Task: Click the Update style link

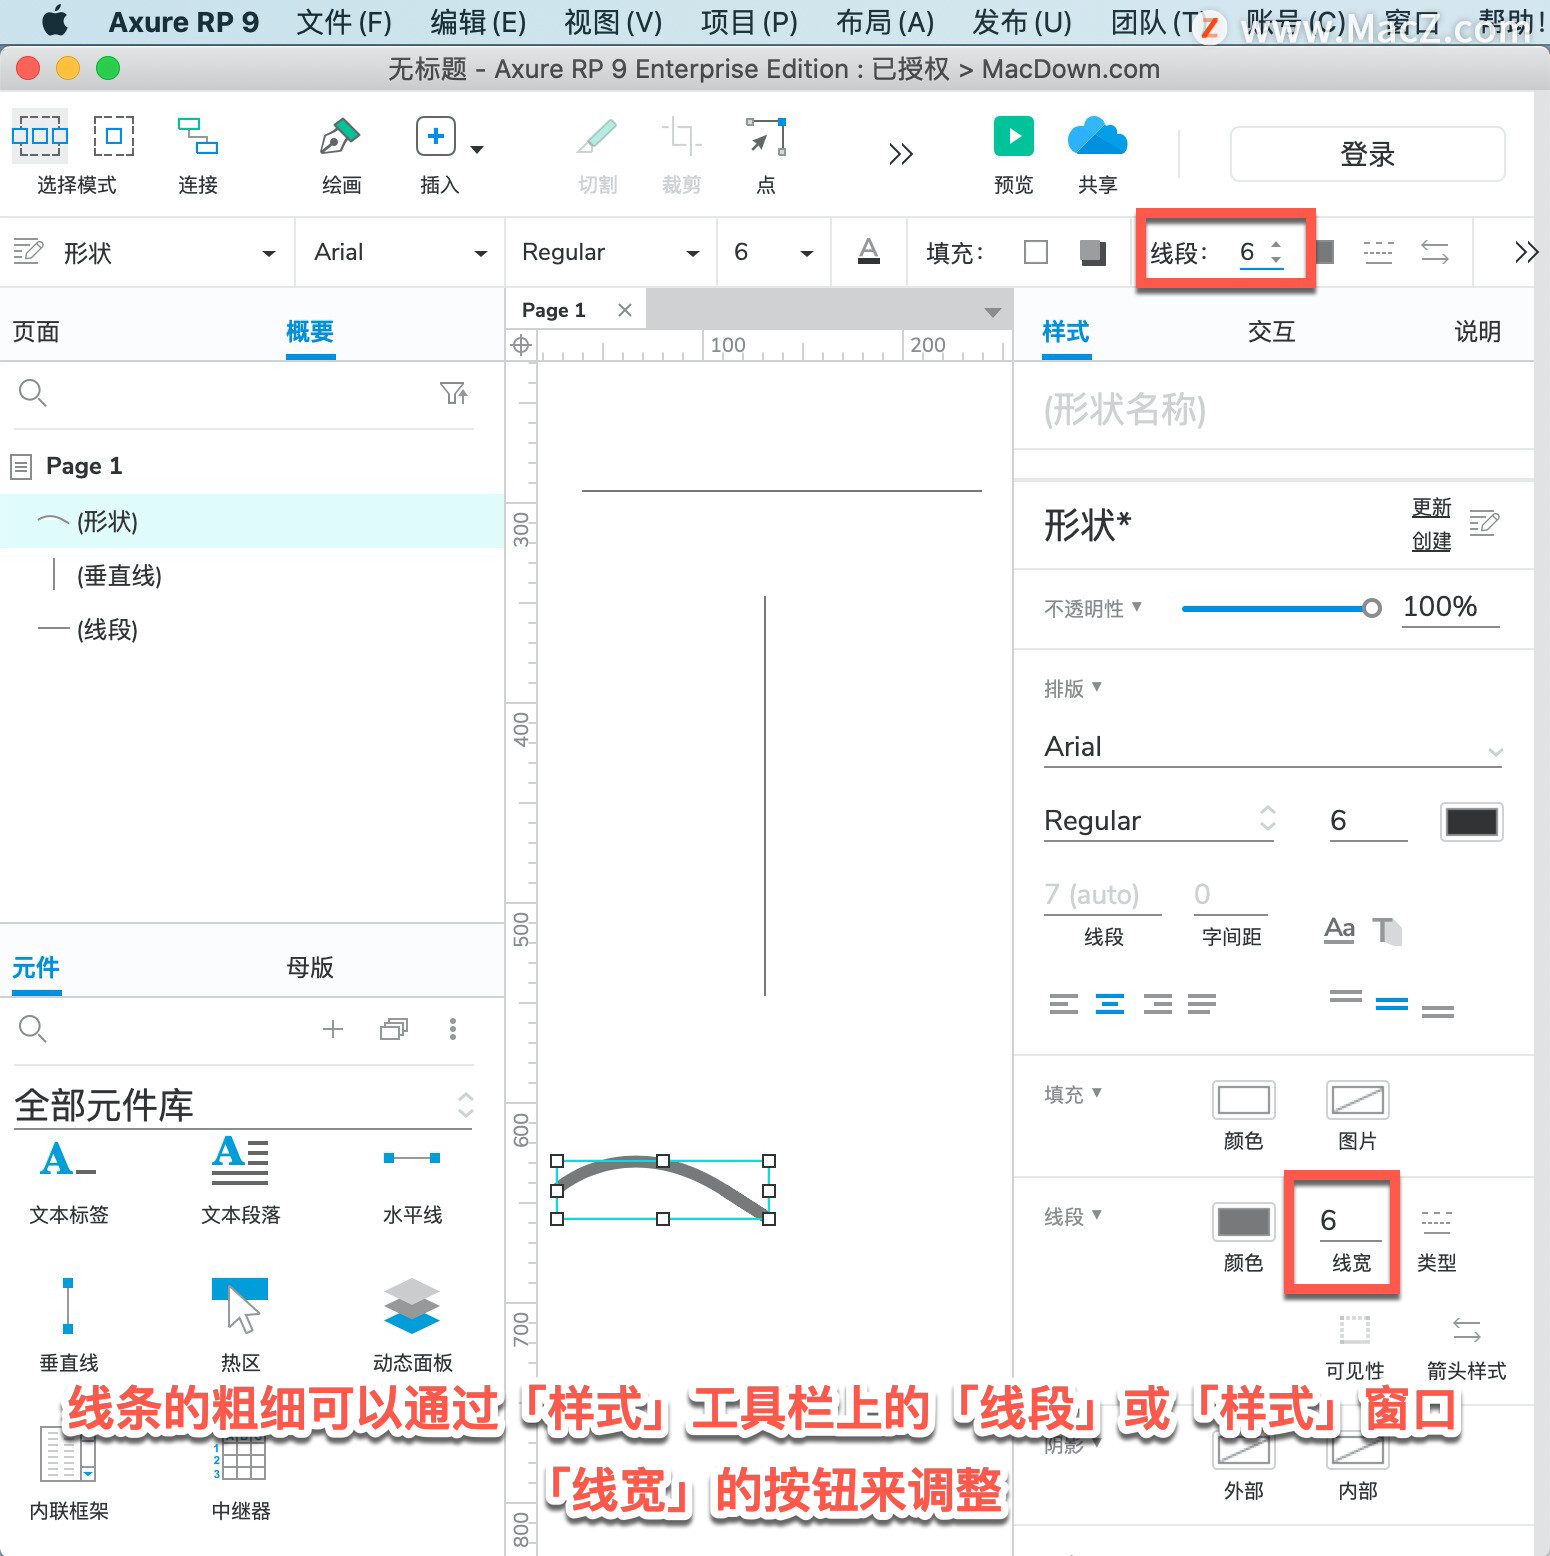Action: point(1431,508)
